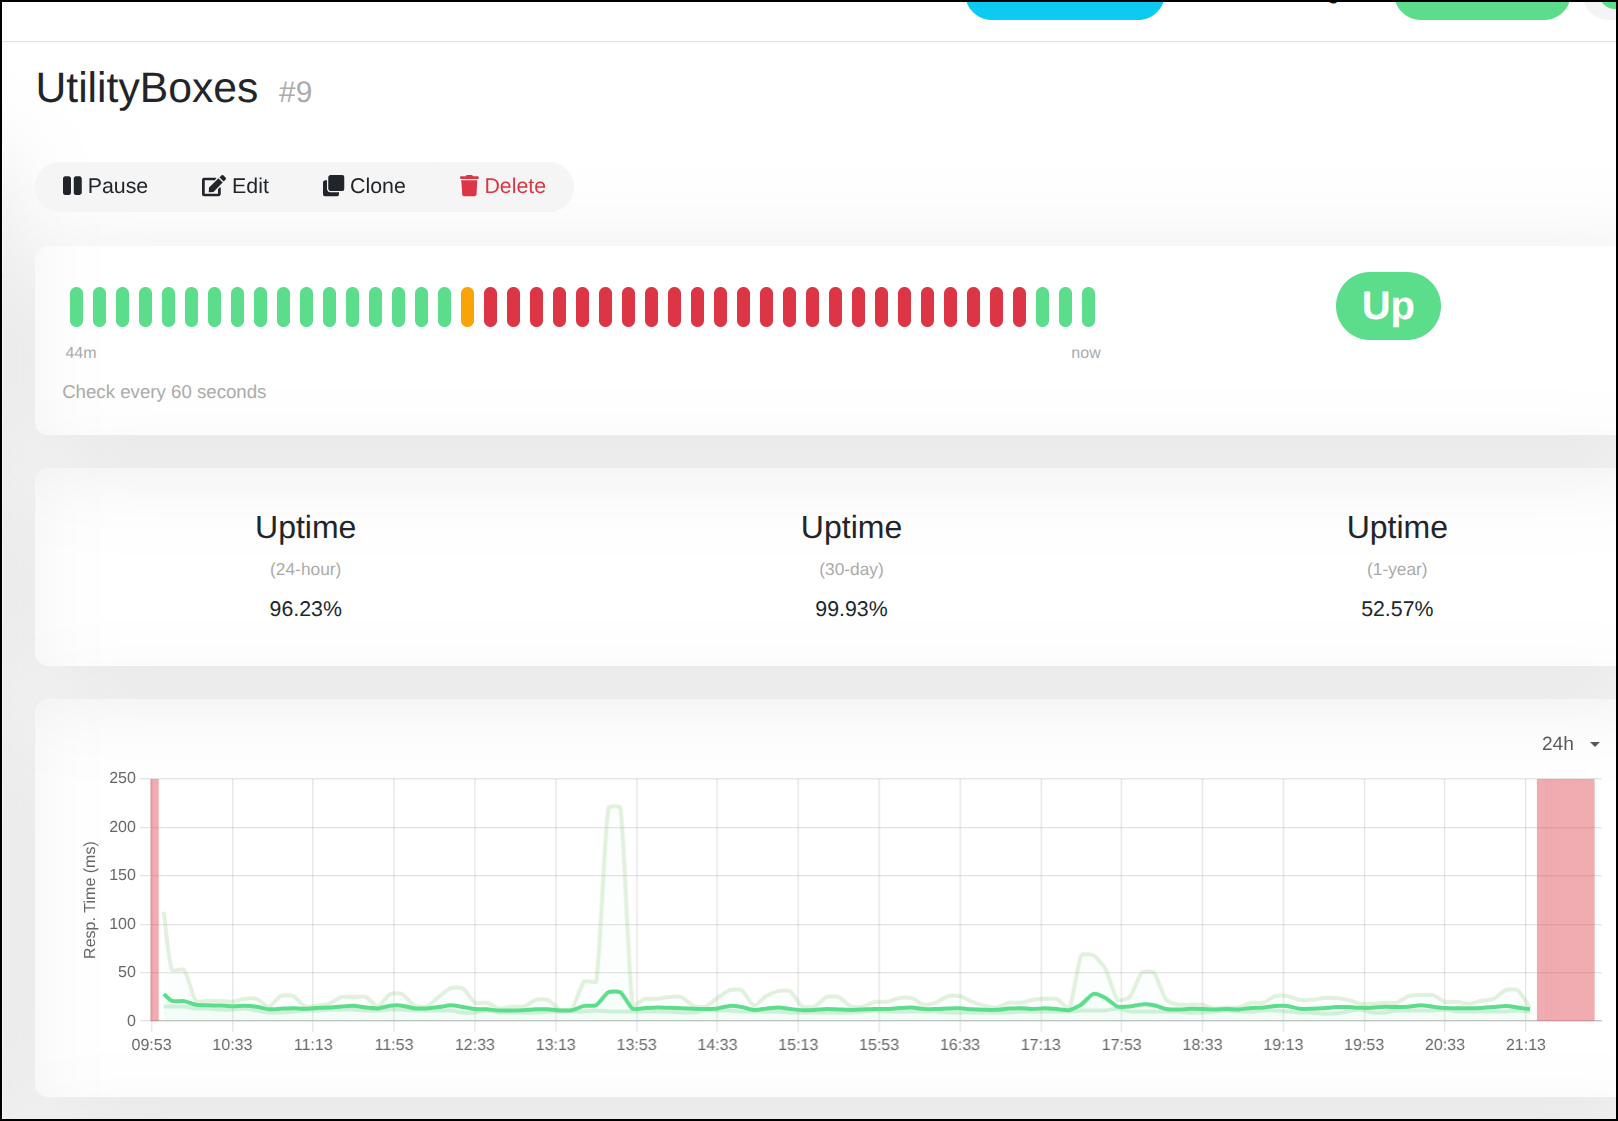This screenshot has height=1121, width=1618.
Task: Click the 99.93% 30-day uptime value
Action: 851,609
